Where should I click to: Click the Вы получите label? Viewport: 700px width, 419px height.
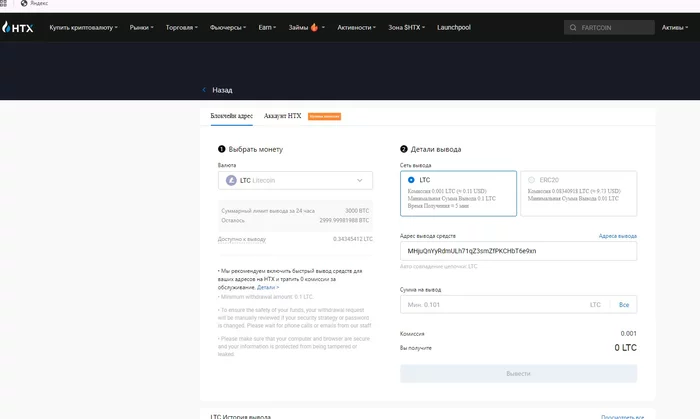click(416, 348)
